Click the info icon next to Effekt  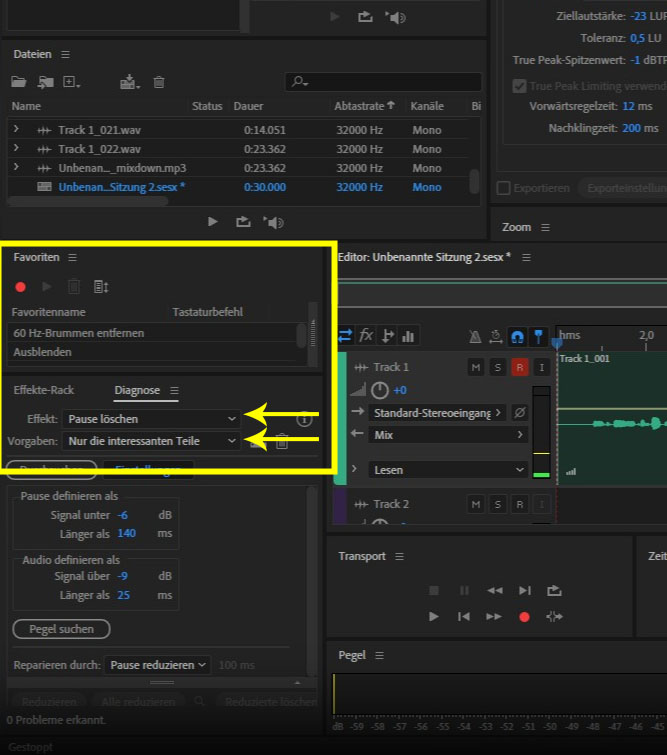pos(305,420)
